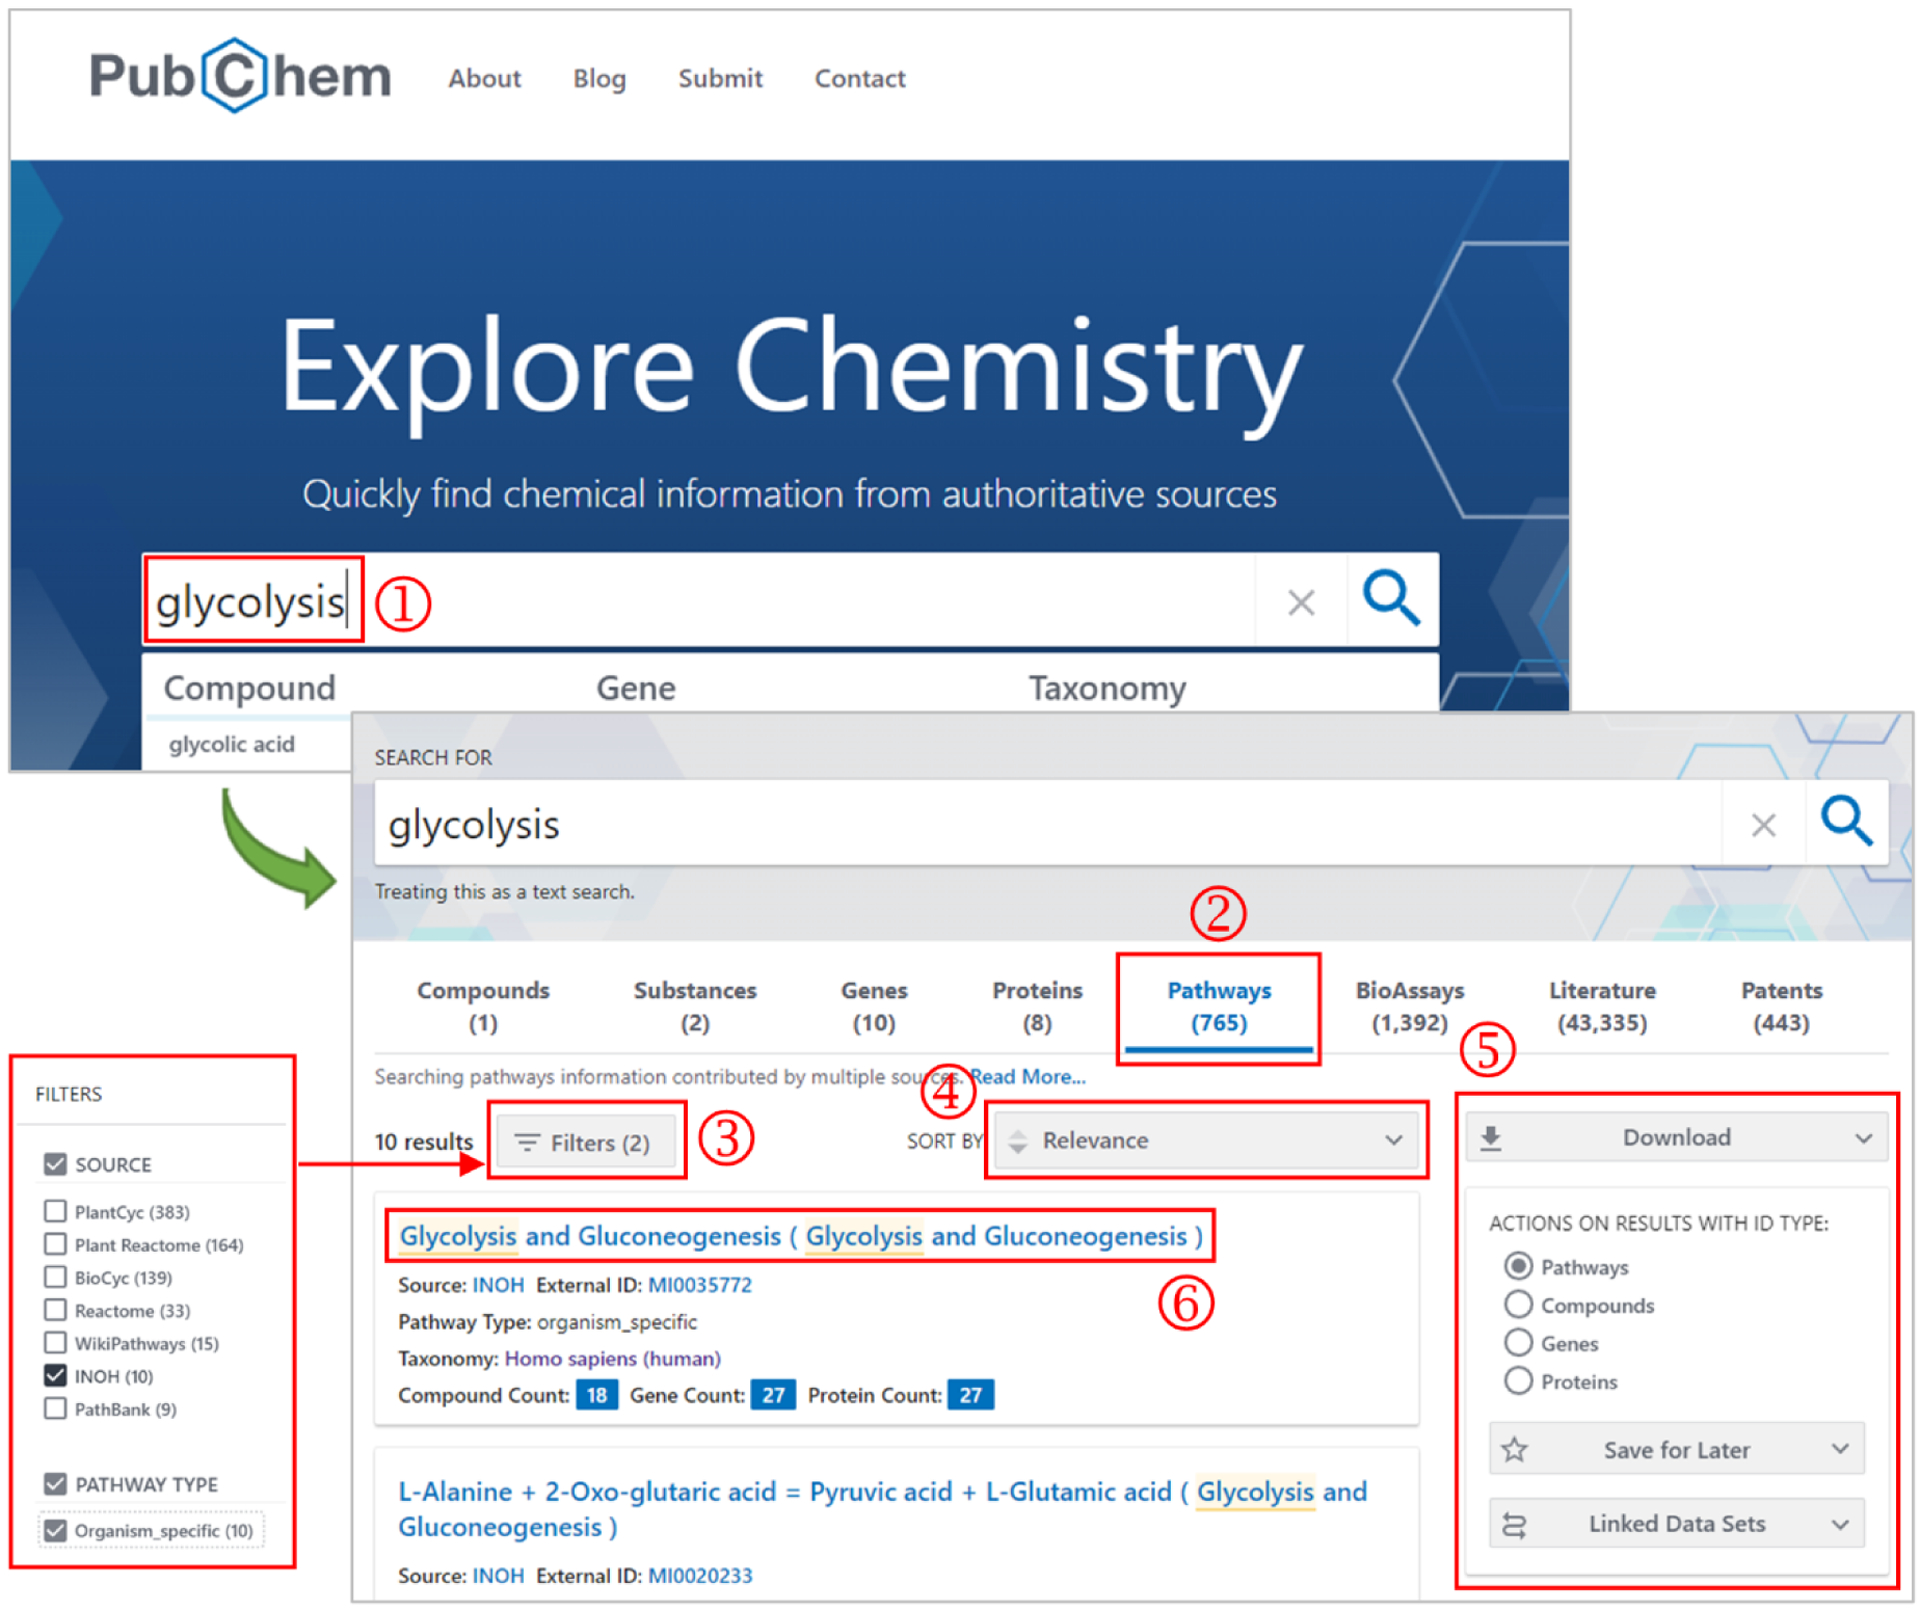Image resolution: width=1920 pixels, height=1611 pixels.
Task: Check the BioCyc (139) filter
Action: pyautogui.click(x=55, y=1277)
